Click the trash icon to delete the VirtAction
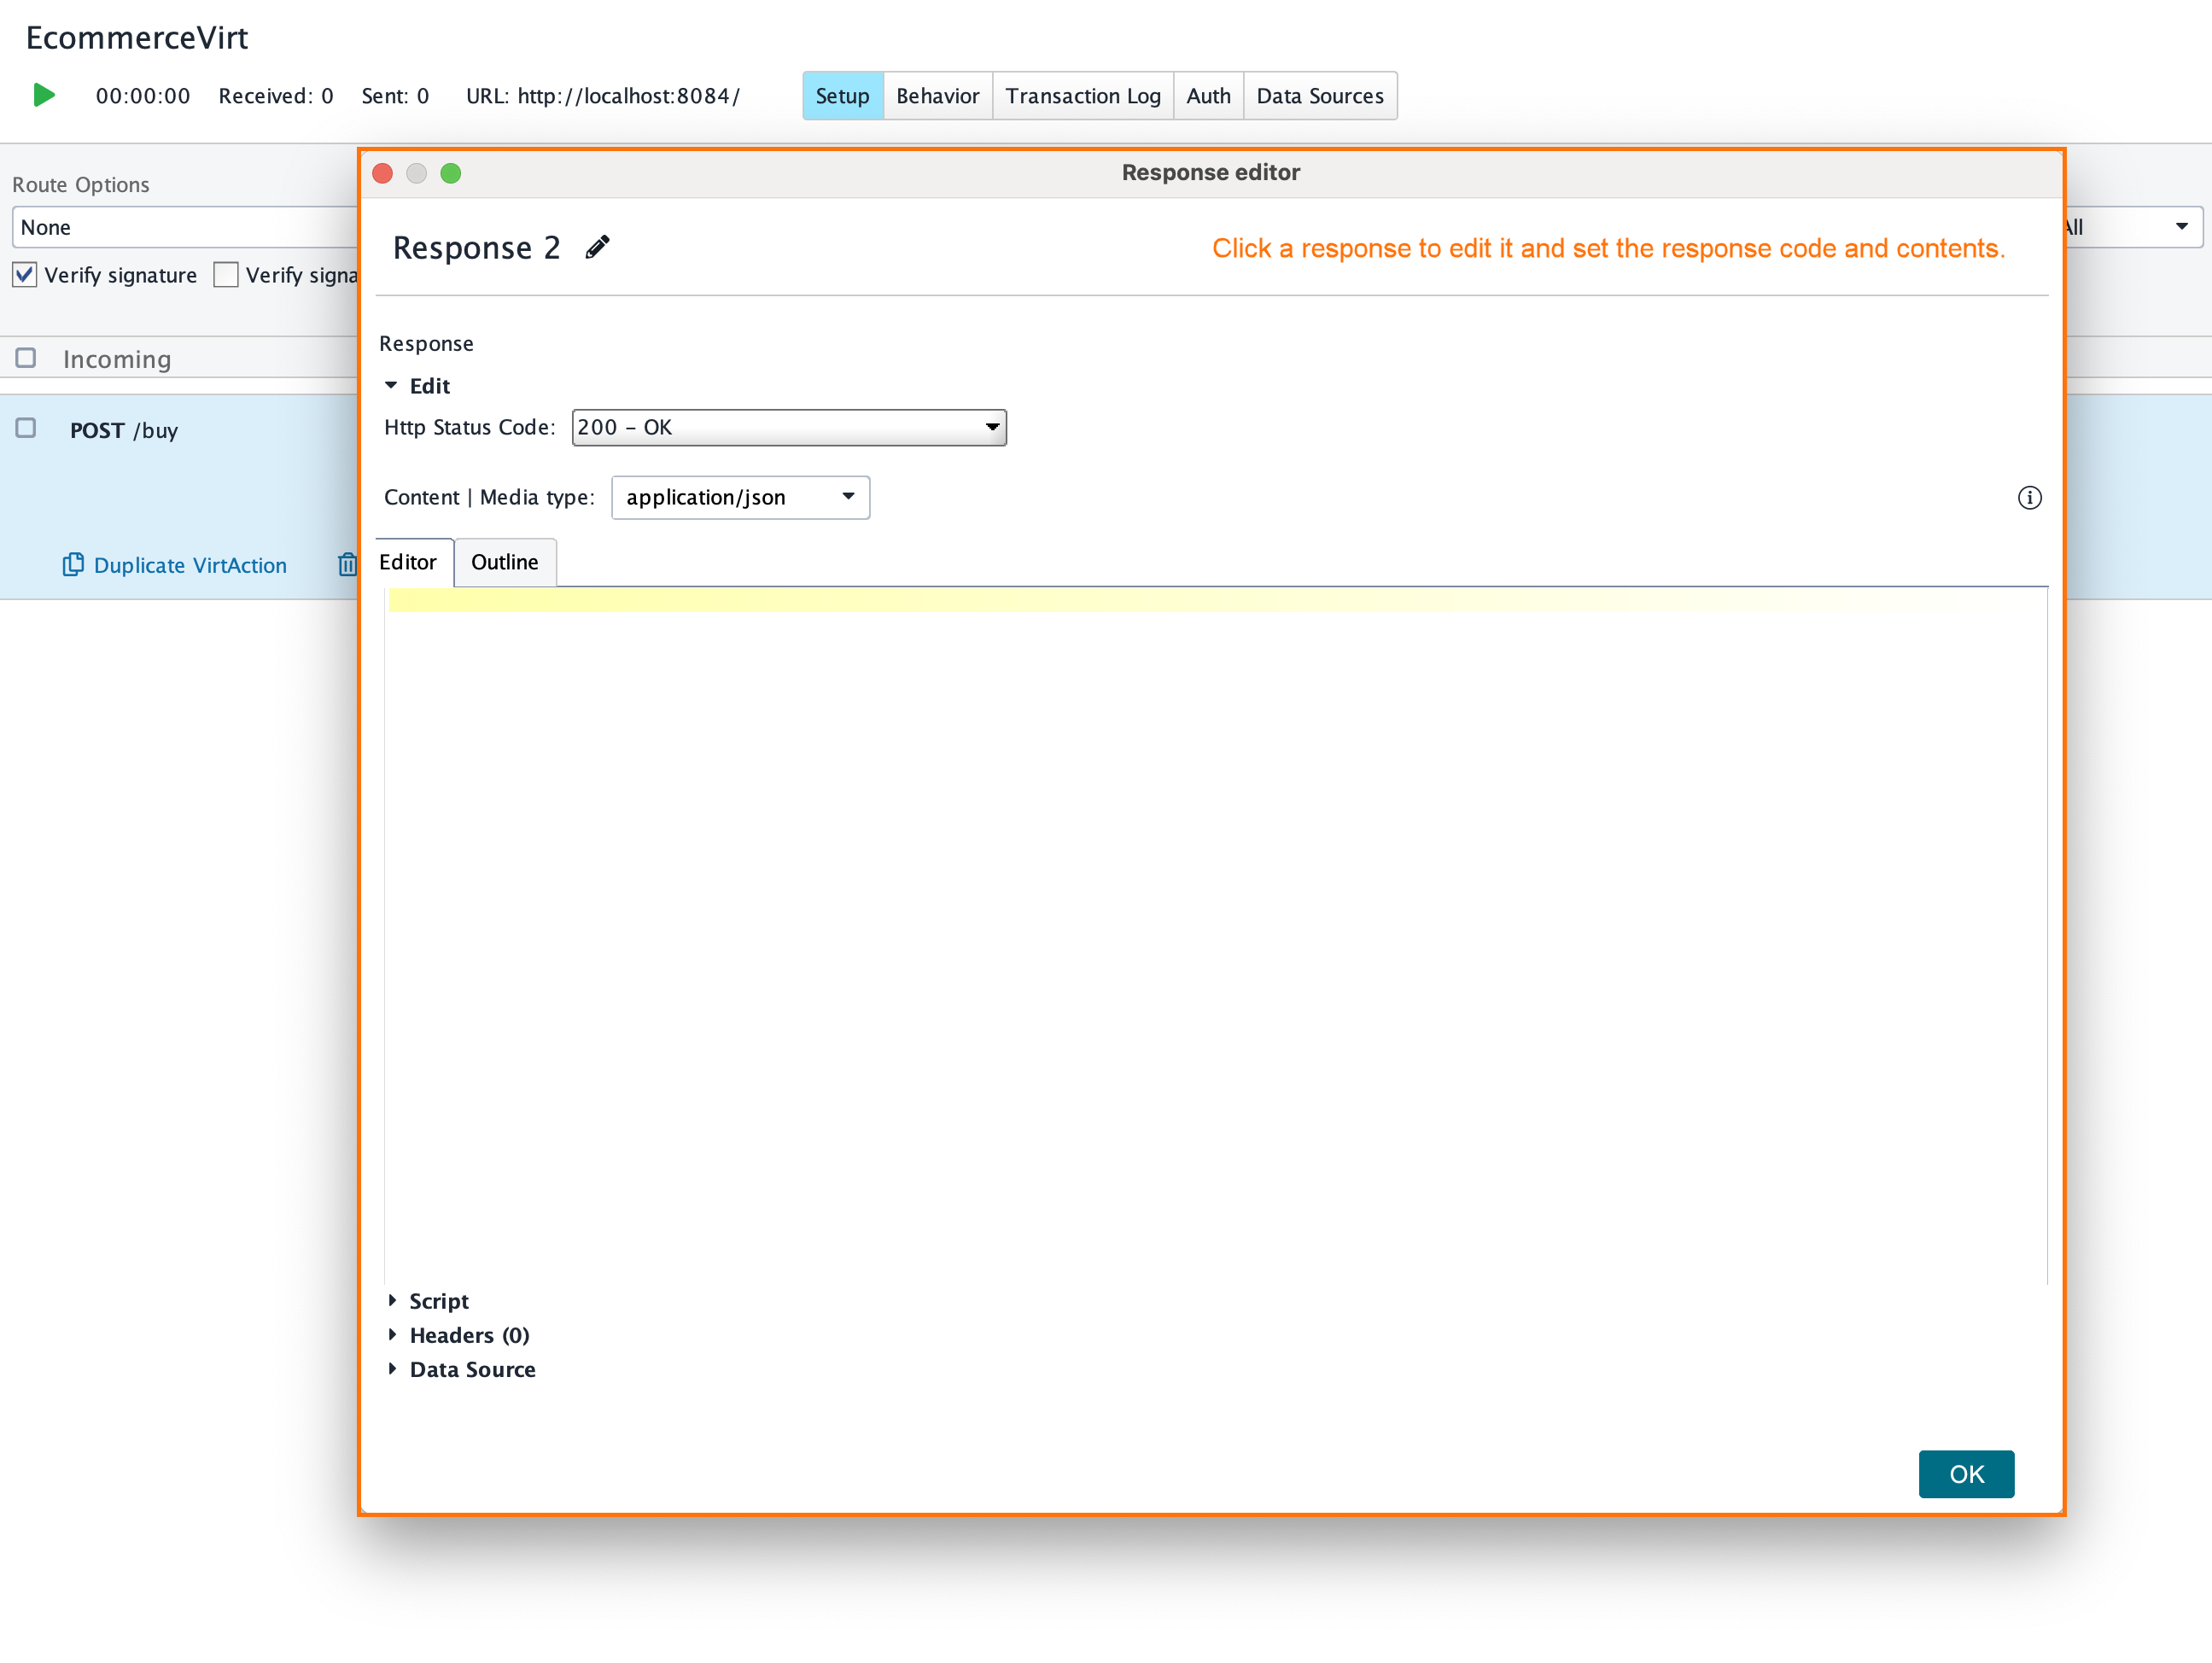 point(348,565)
